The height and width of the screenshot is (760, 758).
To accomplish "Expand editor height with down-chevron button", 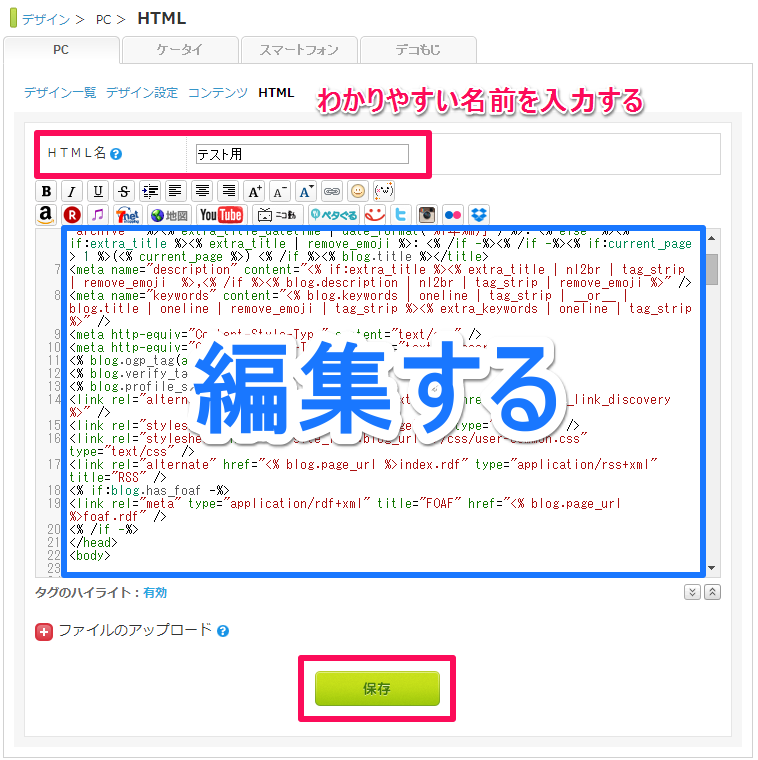I will [692, 592].
